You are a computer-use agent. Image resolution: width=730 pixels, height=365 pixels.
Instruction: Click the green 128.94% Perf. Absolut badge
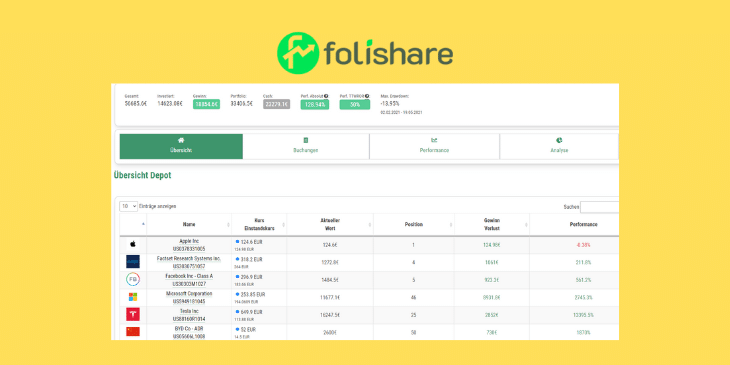tap(315, 104)
